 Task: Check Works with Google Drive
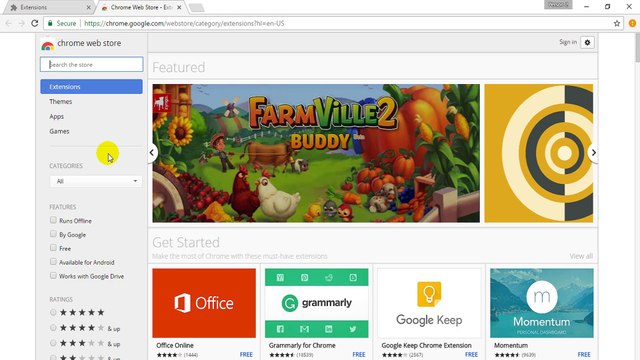coord(53,276)
